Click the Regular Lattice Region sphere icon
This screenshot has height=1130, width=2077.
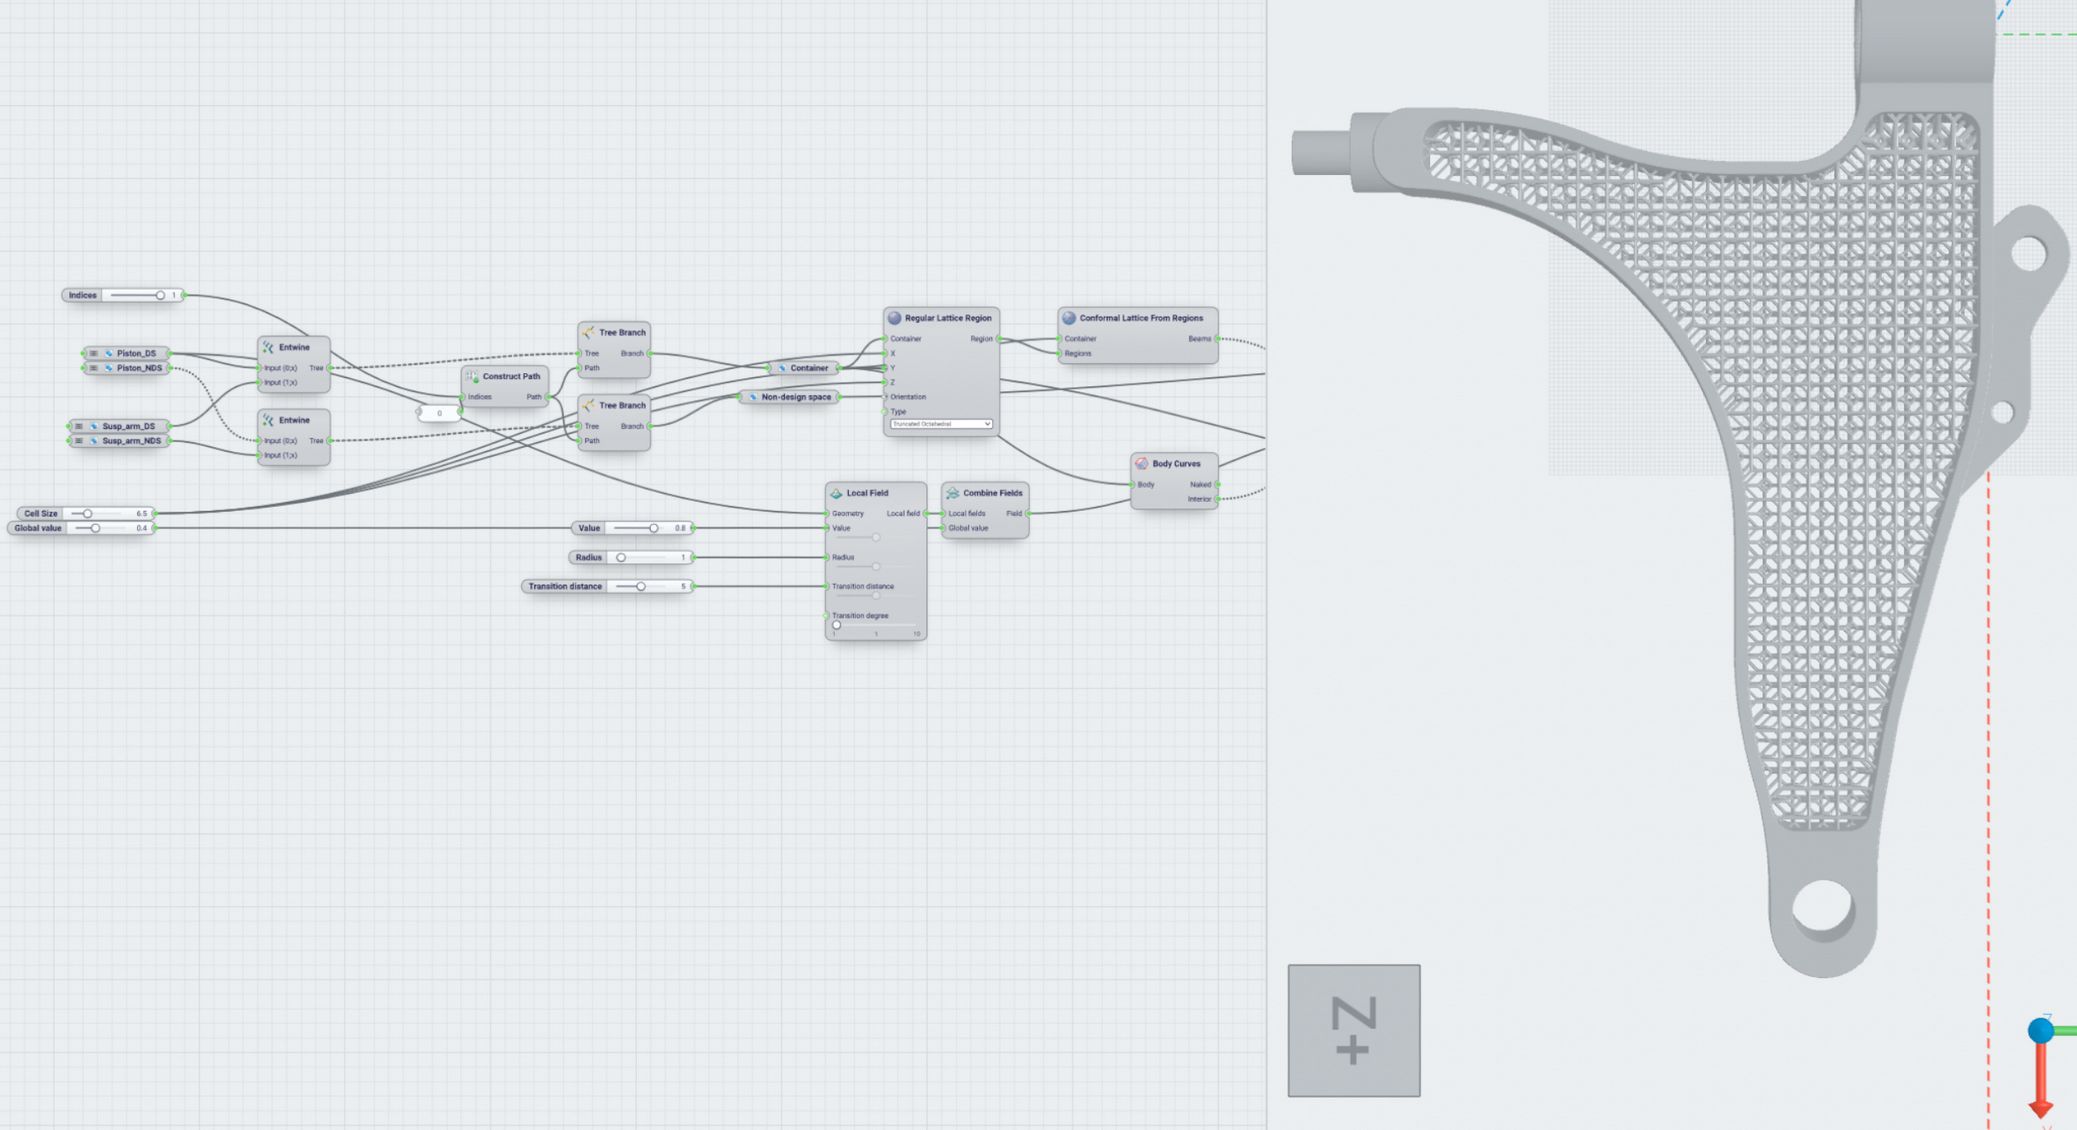click(894, 318)
